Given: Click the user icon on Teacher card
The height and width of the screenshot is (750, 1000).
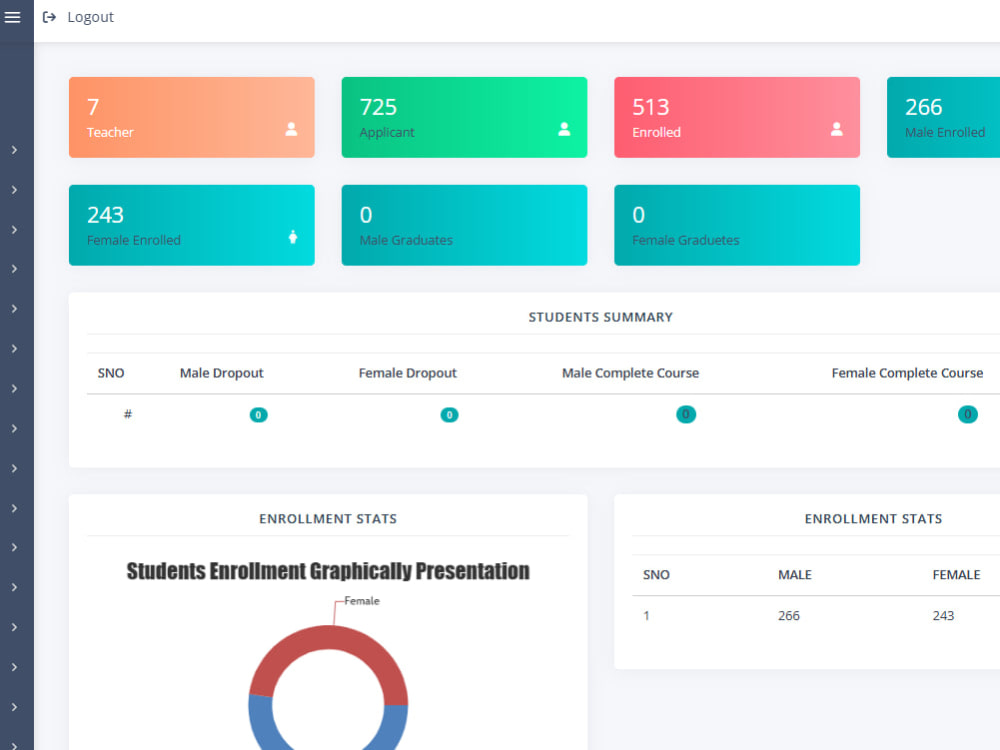Looking at the screenshot, I should 291,129.
